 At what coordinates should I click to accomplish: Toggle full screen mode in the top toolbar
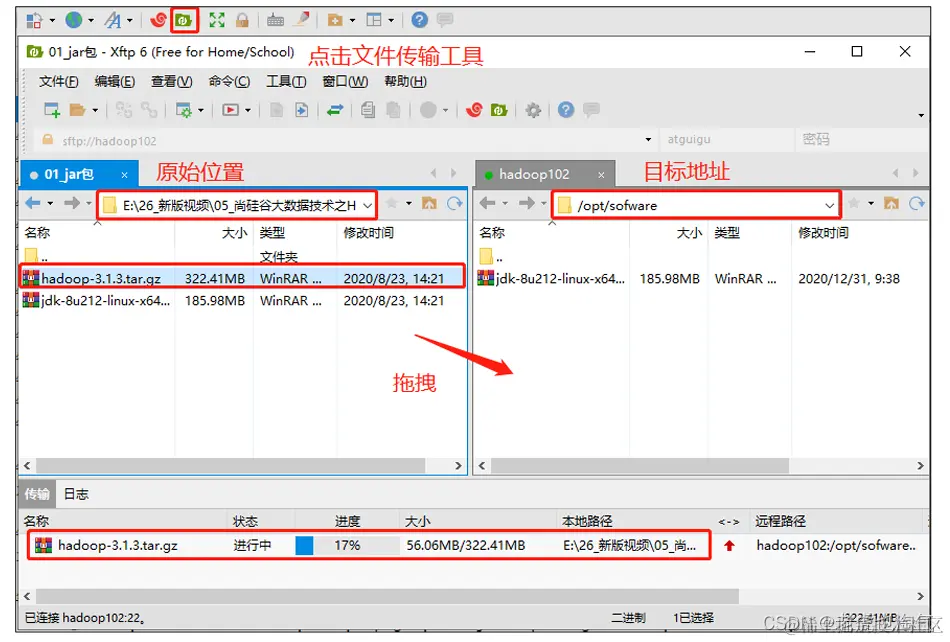(216, 21)
